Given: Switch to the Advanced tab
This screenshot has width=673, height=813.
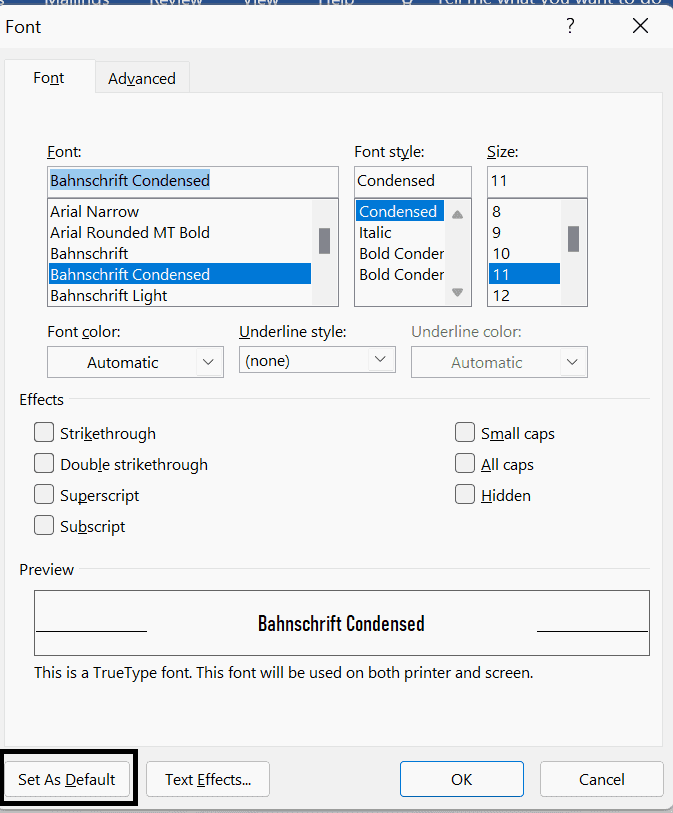Looking at the screenshot, I should point(141,77).
